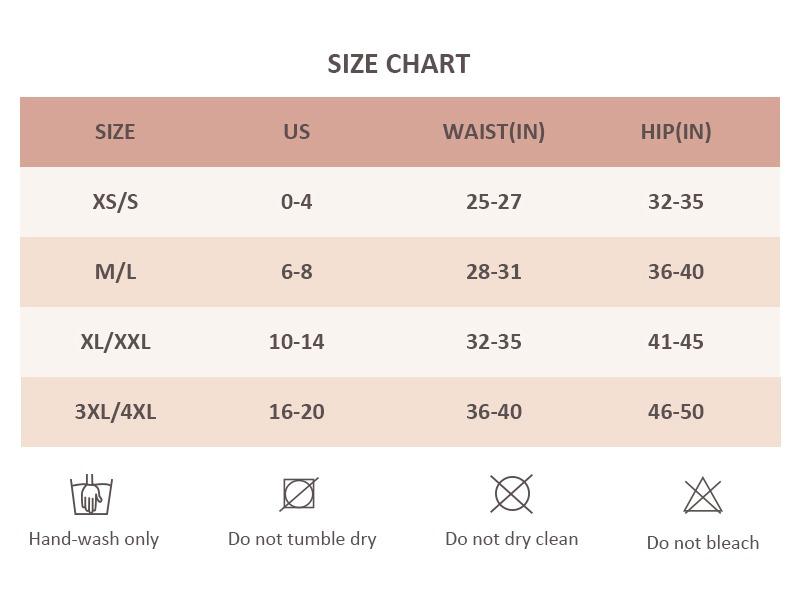Click the SIZE column header
Viewport: 800px width, 600px height.
(x=115, y=132)
